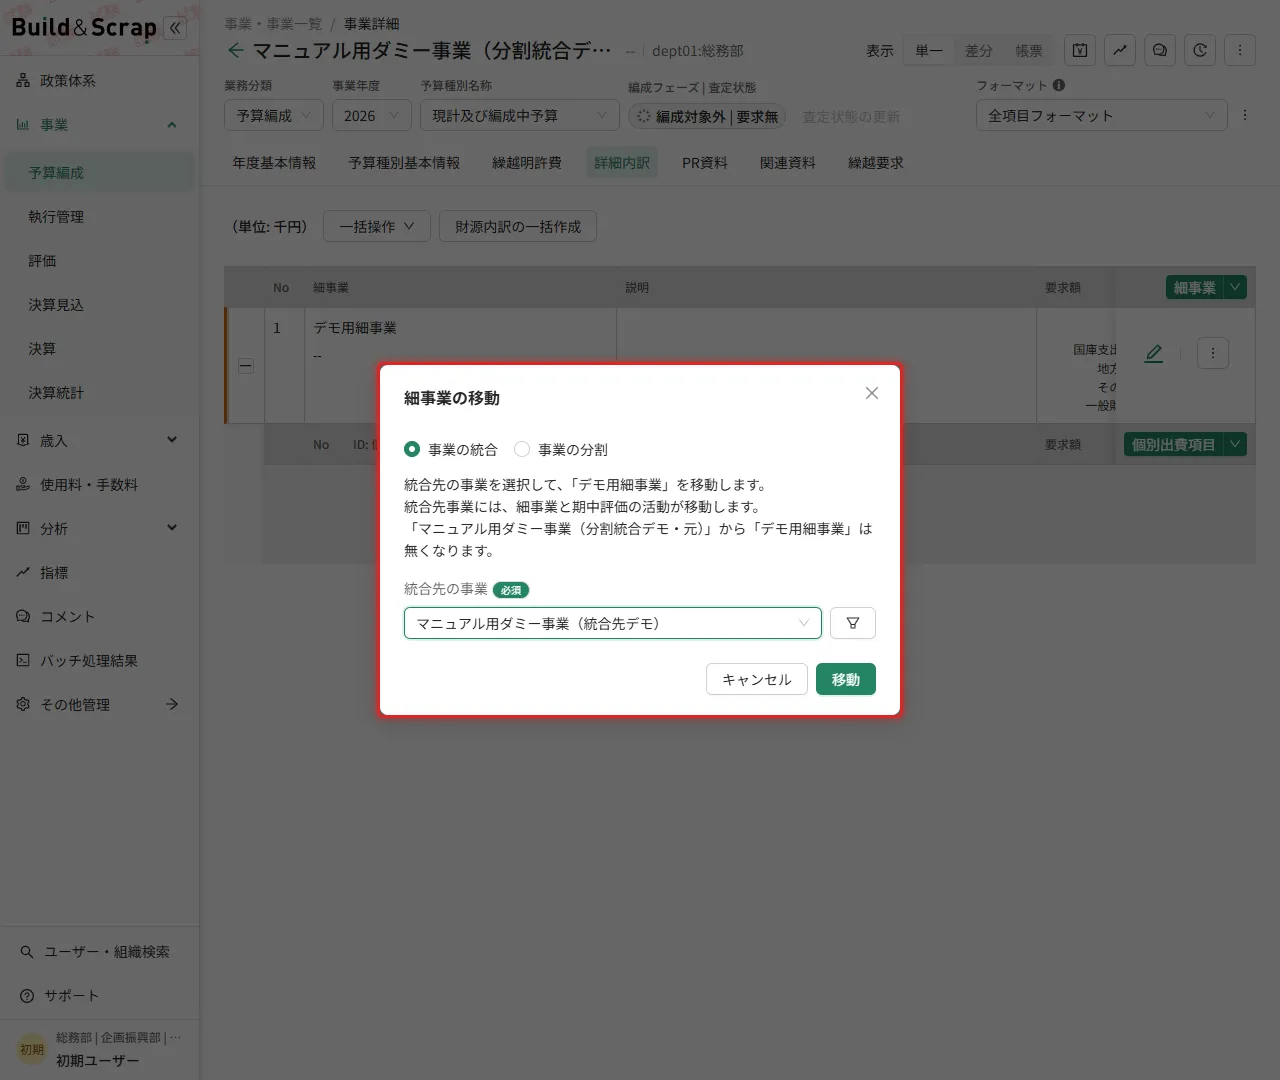Click the Build&Scrap logo
Viewport: 1280px width, 1080px height.
(x=84, y=27)
